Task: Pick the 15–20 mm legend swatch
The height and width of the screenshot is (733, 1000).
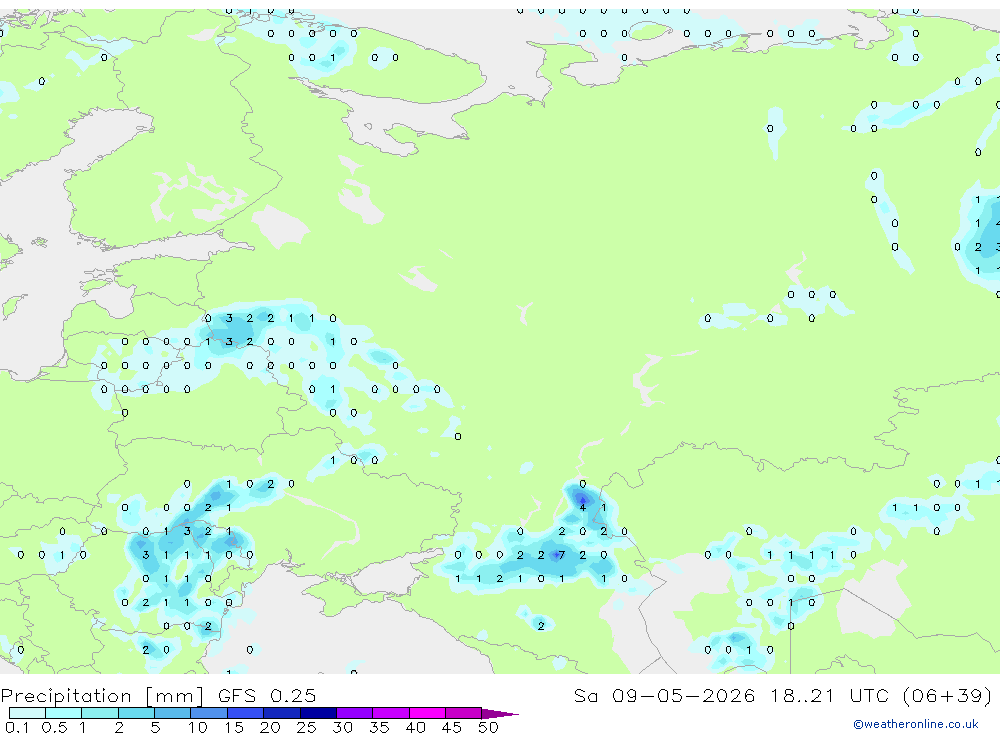Action: click(x=246, y=713)
